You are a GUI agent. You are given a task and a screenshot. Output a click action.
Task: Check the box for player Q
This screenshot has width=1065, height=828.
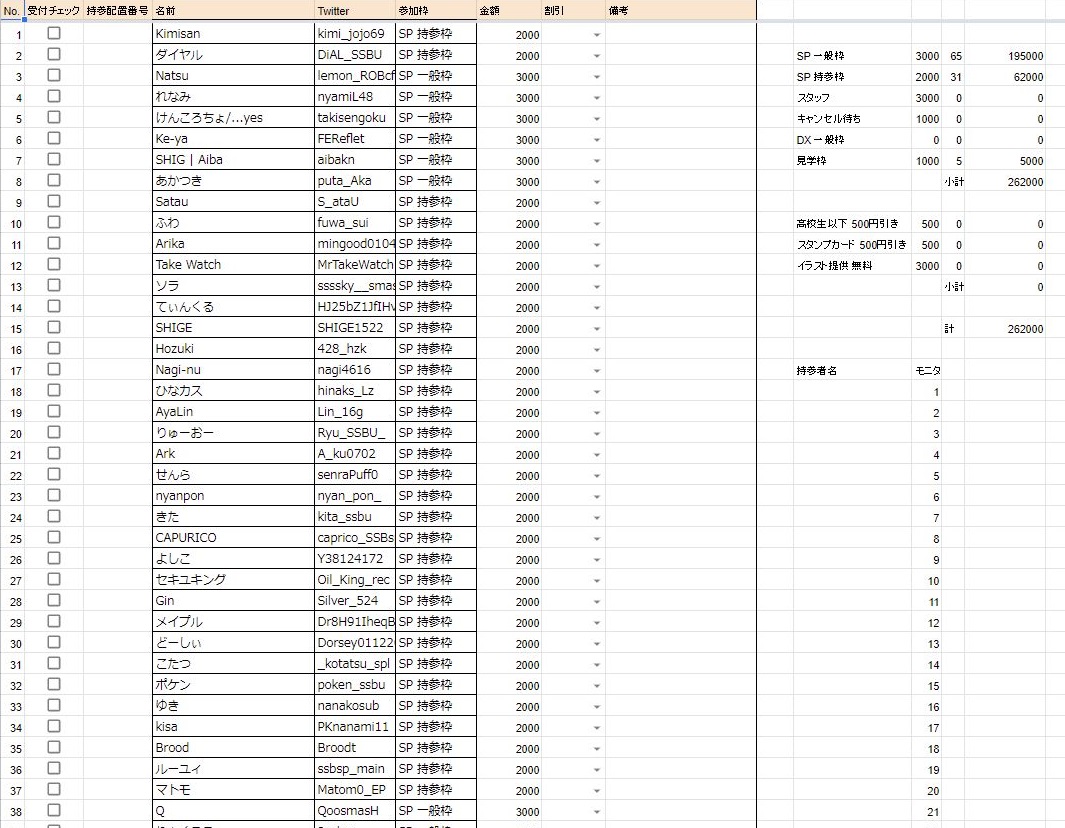(x=54, y=810)
